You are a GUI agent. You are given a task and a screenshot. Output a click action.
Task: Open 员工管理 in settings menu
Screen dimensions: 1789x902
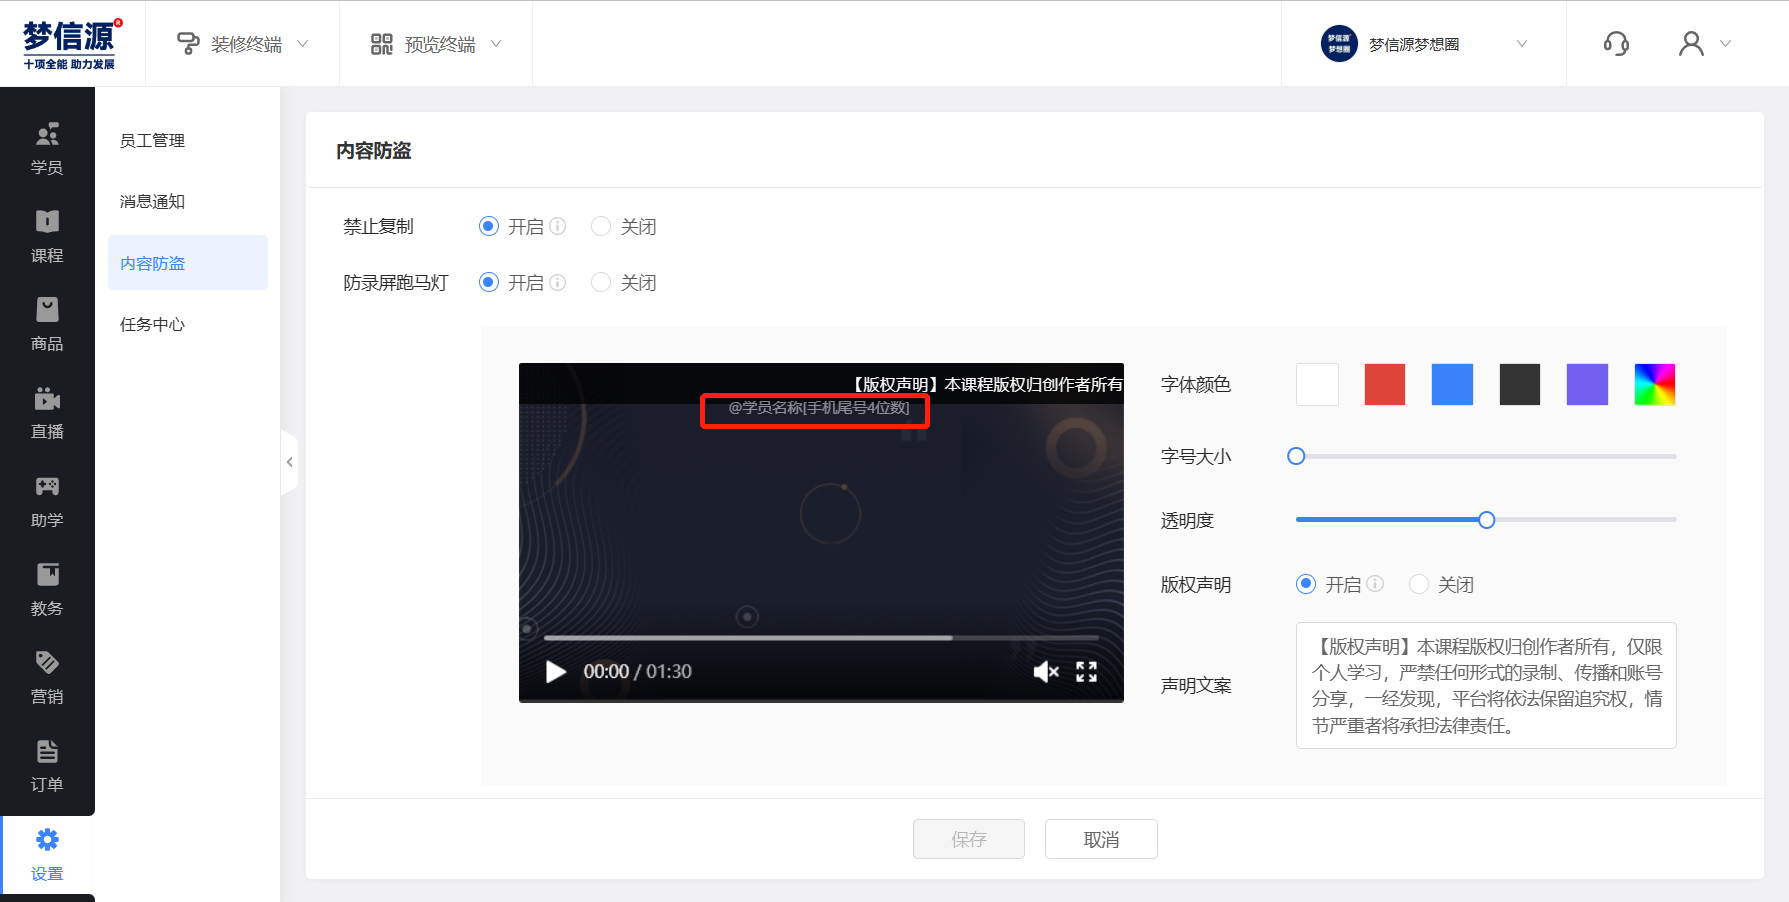click(x=152, y=141)
